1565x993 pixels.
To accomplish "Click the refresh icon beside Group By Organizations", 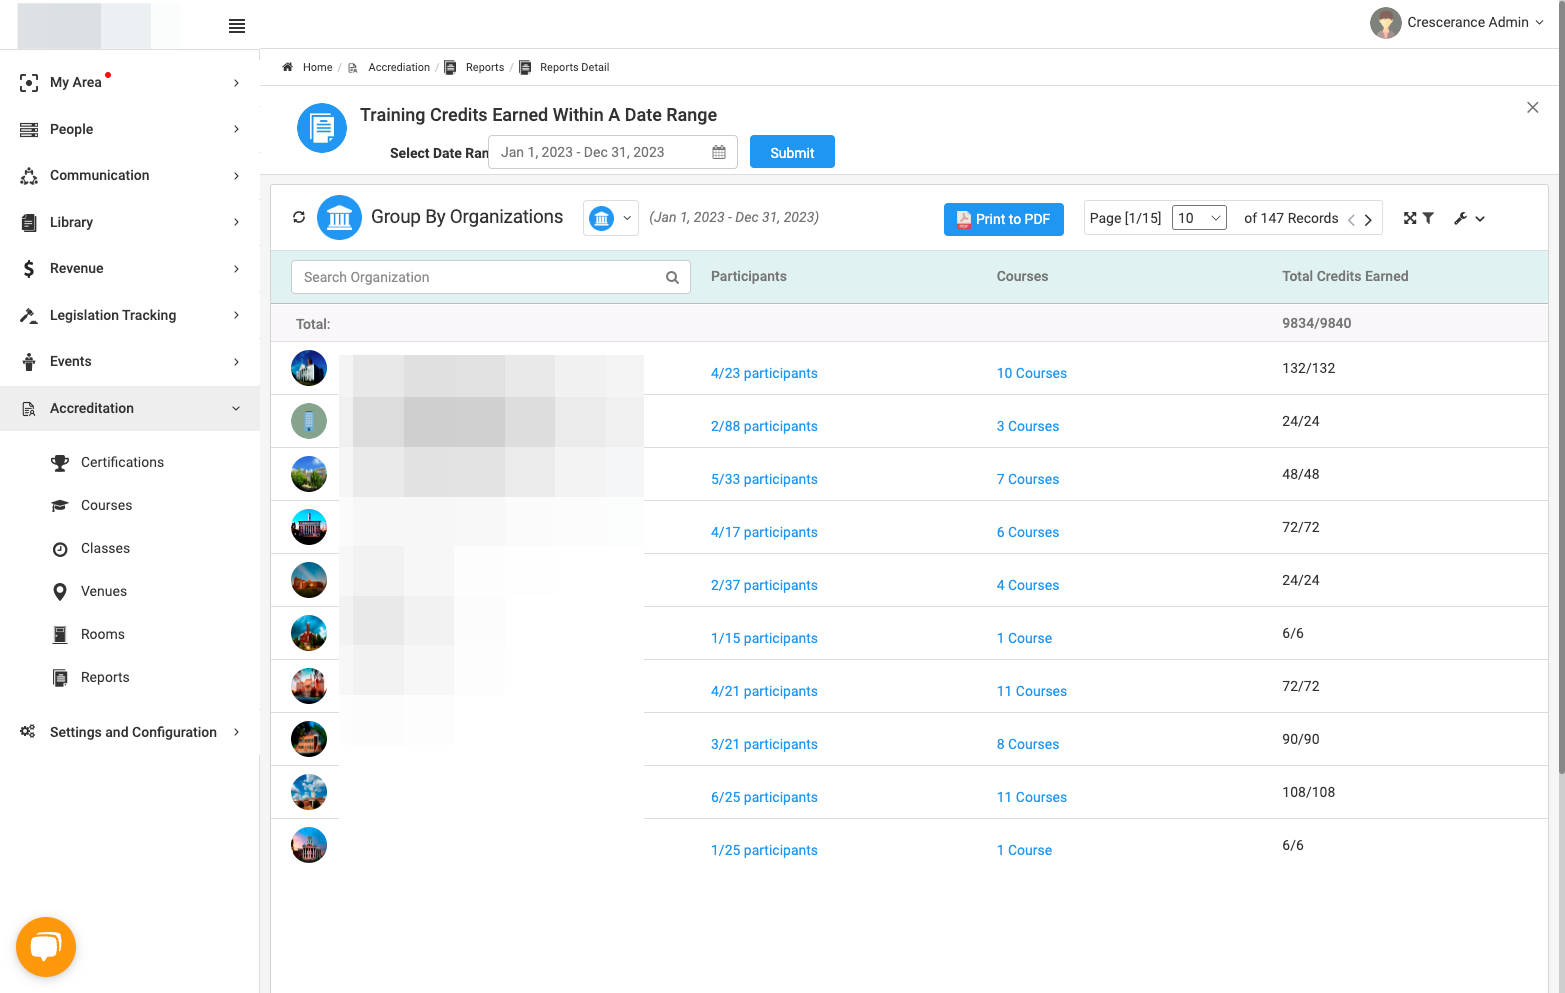I will click(299, 217).
